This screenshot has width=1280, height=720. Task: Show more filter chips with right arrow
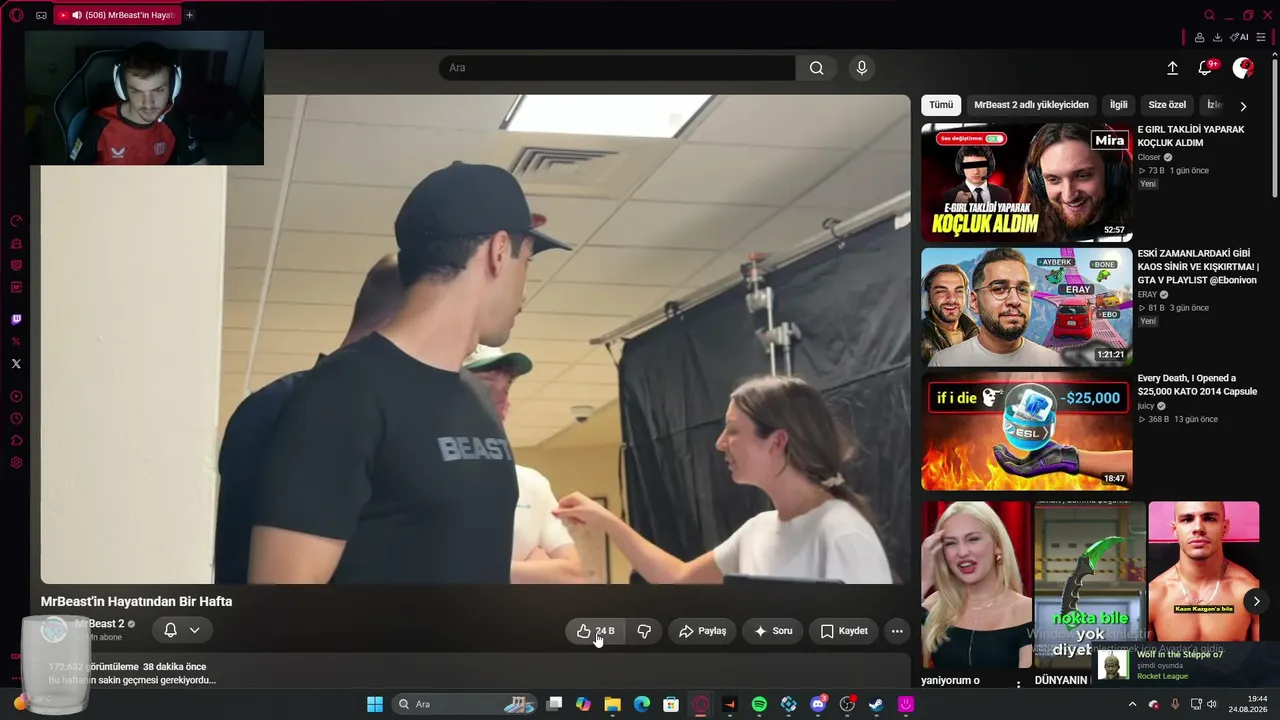pyautogui.click(x=1243, y=106)
